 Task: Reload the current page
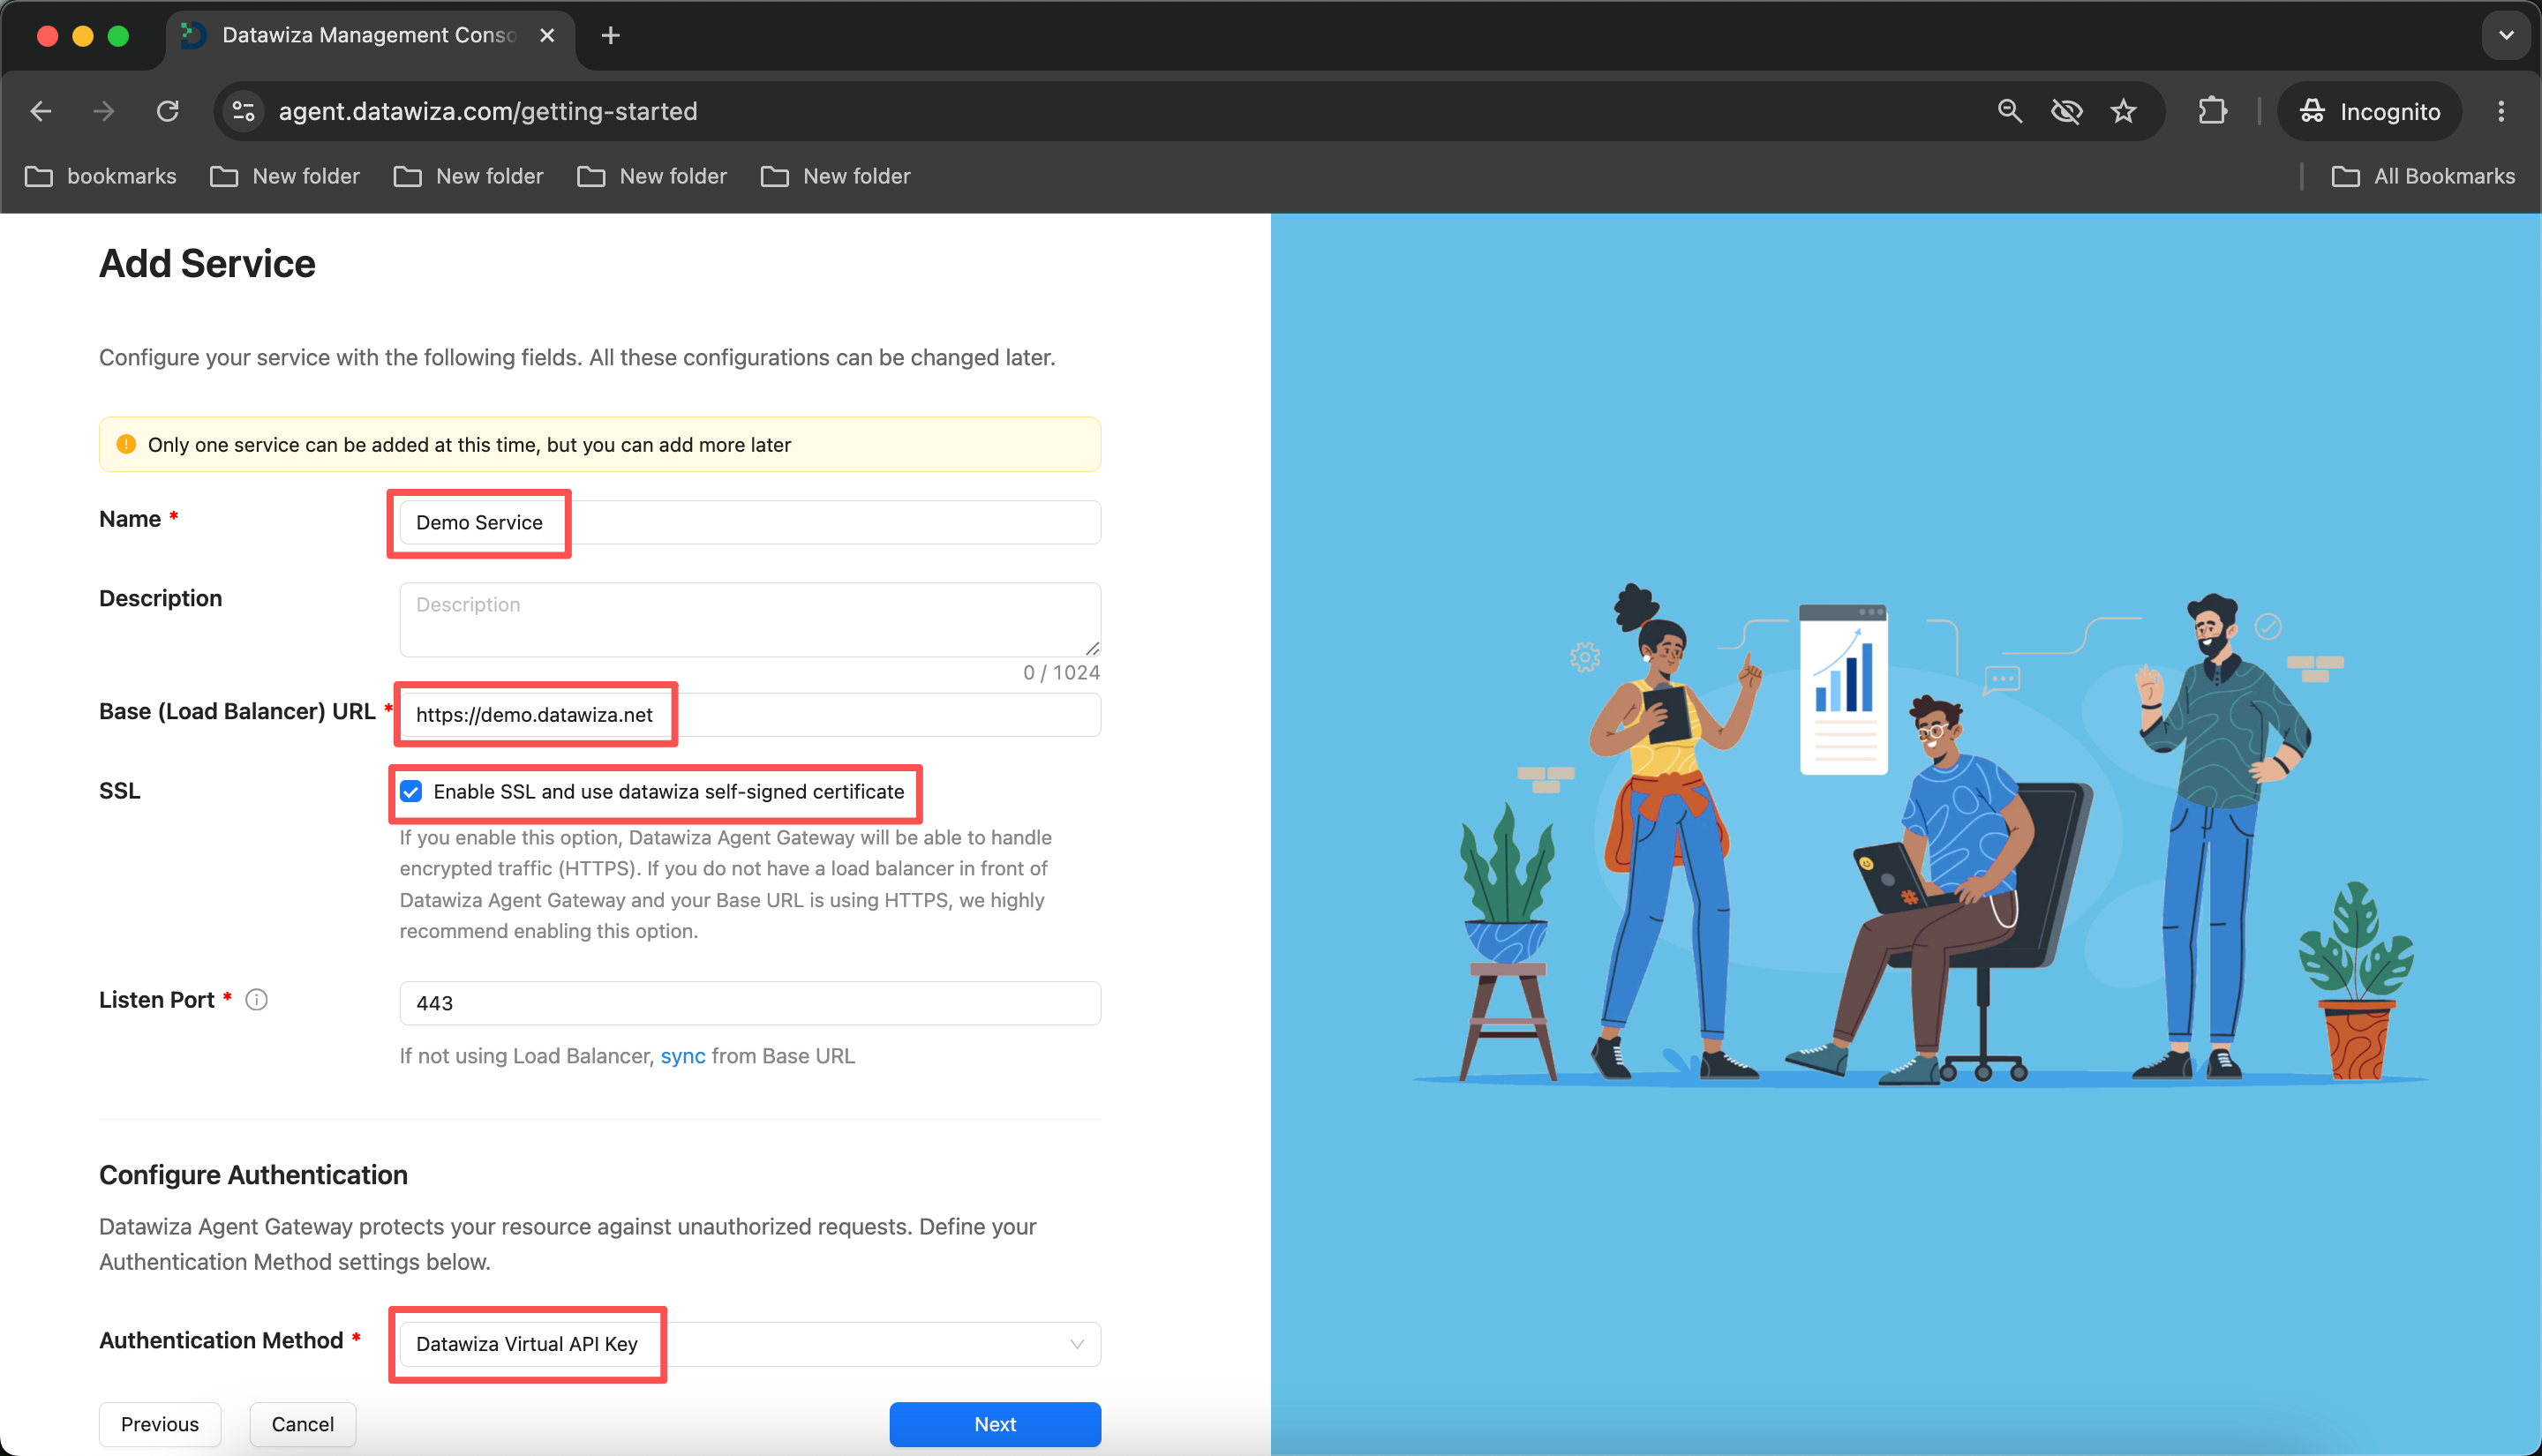pos(168,111)
